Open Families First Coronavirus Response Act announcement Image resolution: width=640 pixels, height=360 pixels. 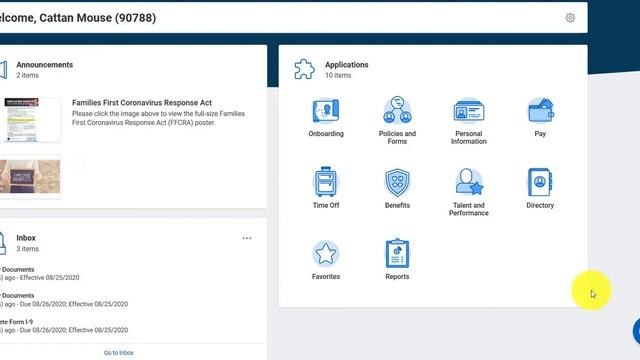click(142, 102)
